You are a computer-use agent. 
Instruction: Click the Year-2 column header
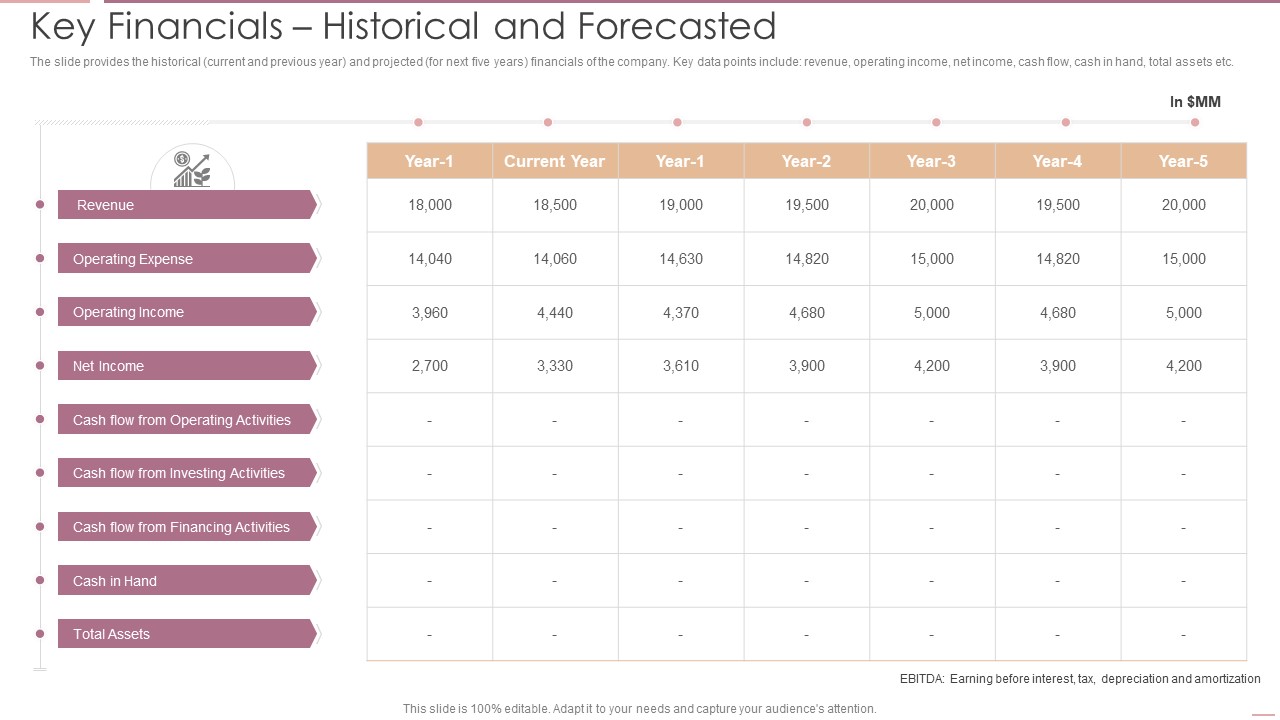click(x=807, y=161)
